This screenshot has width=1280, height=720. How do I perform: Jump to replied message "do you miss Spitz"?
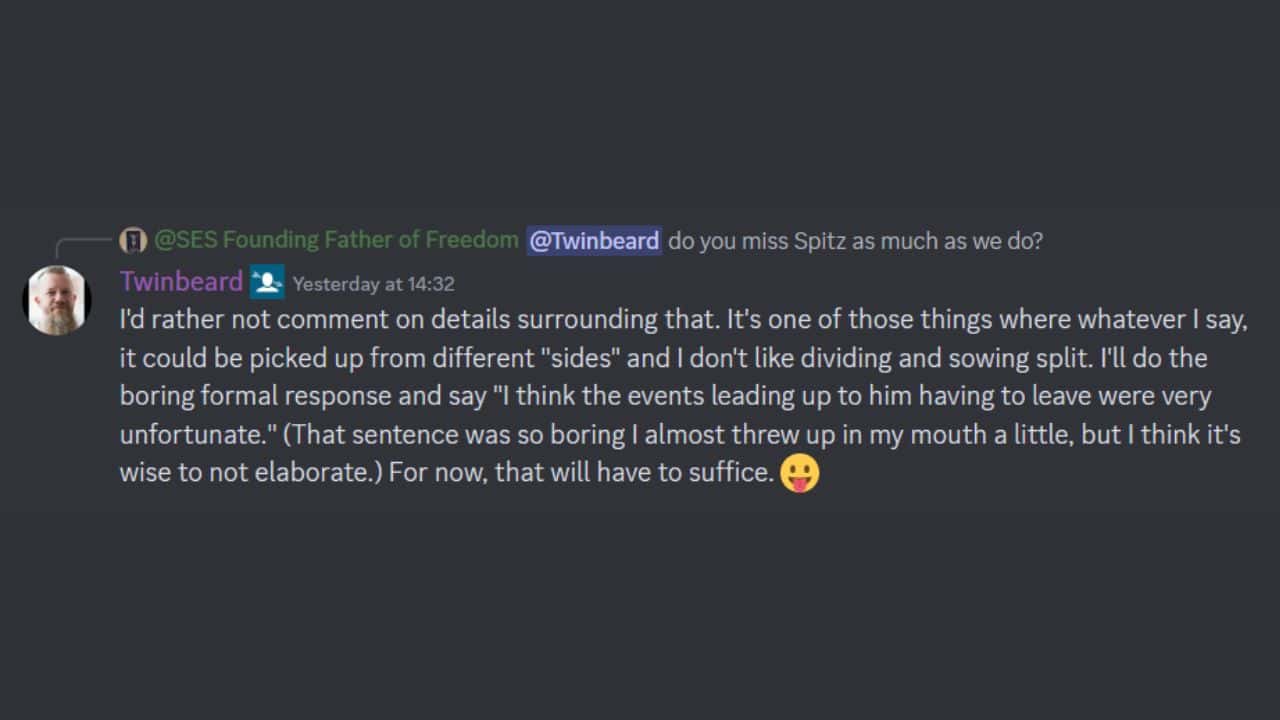(855, 240)
